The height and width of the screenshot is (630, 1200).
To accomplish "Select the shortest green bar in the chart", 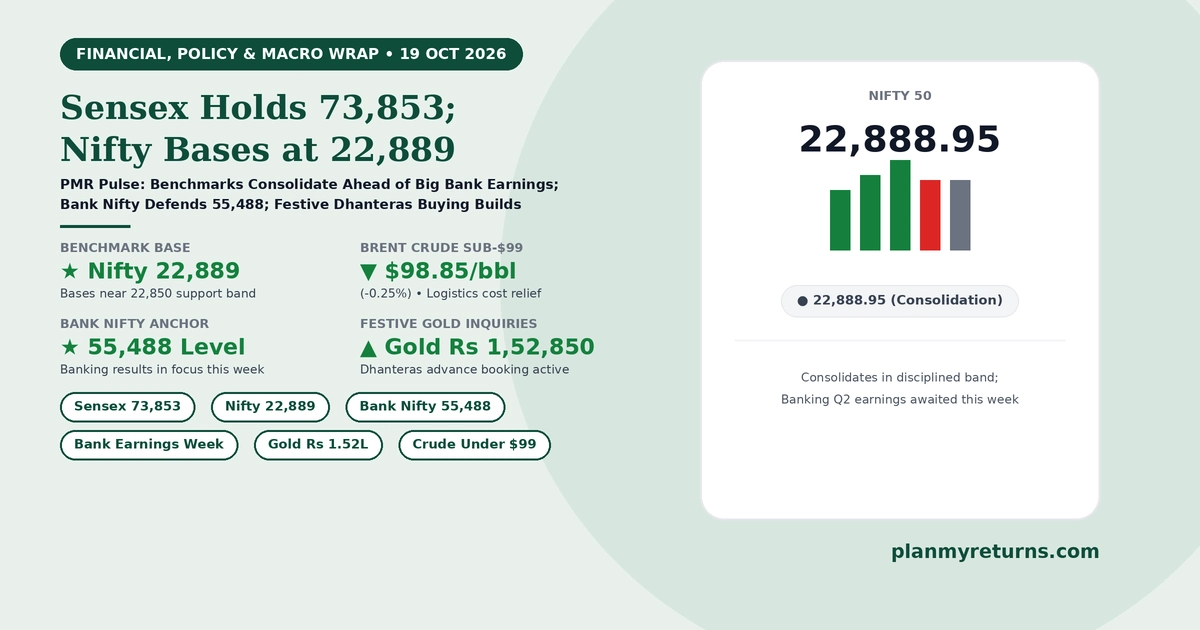I will tap(840, 220).
